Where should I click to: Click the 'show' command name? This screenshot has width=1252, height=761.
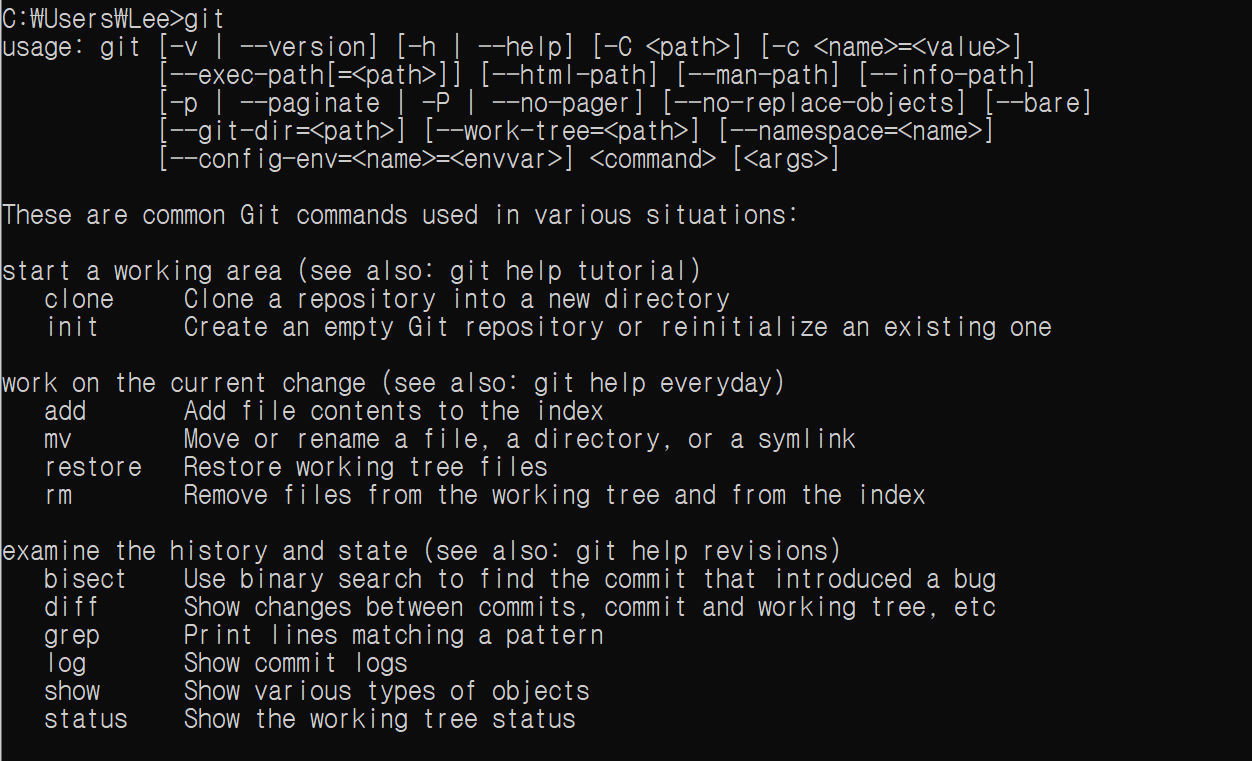72,691
